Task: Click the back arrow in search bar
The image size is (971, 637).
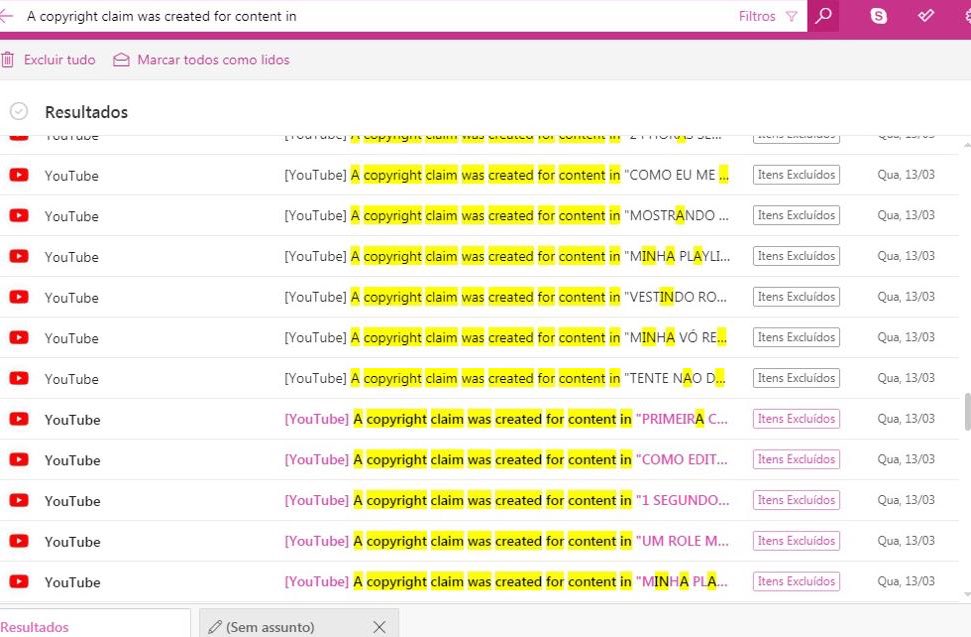Action: pos(6,16)
